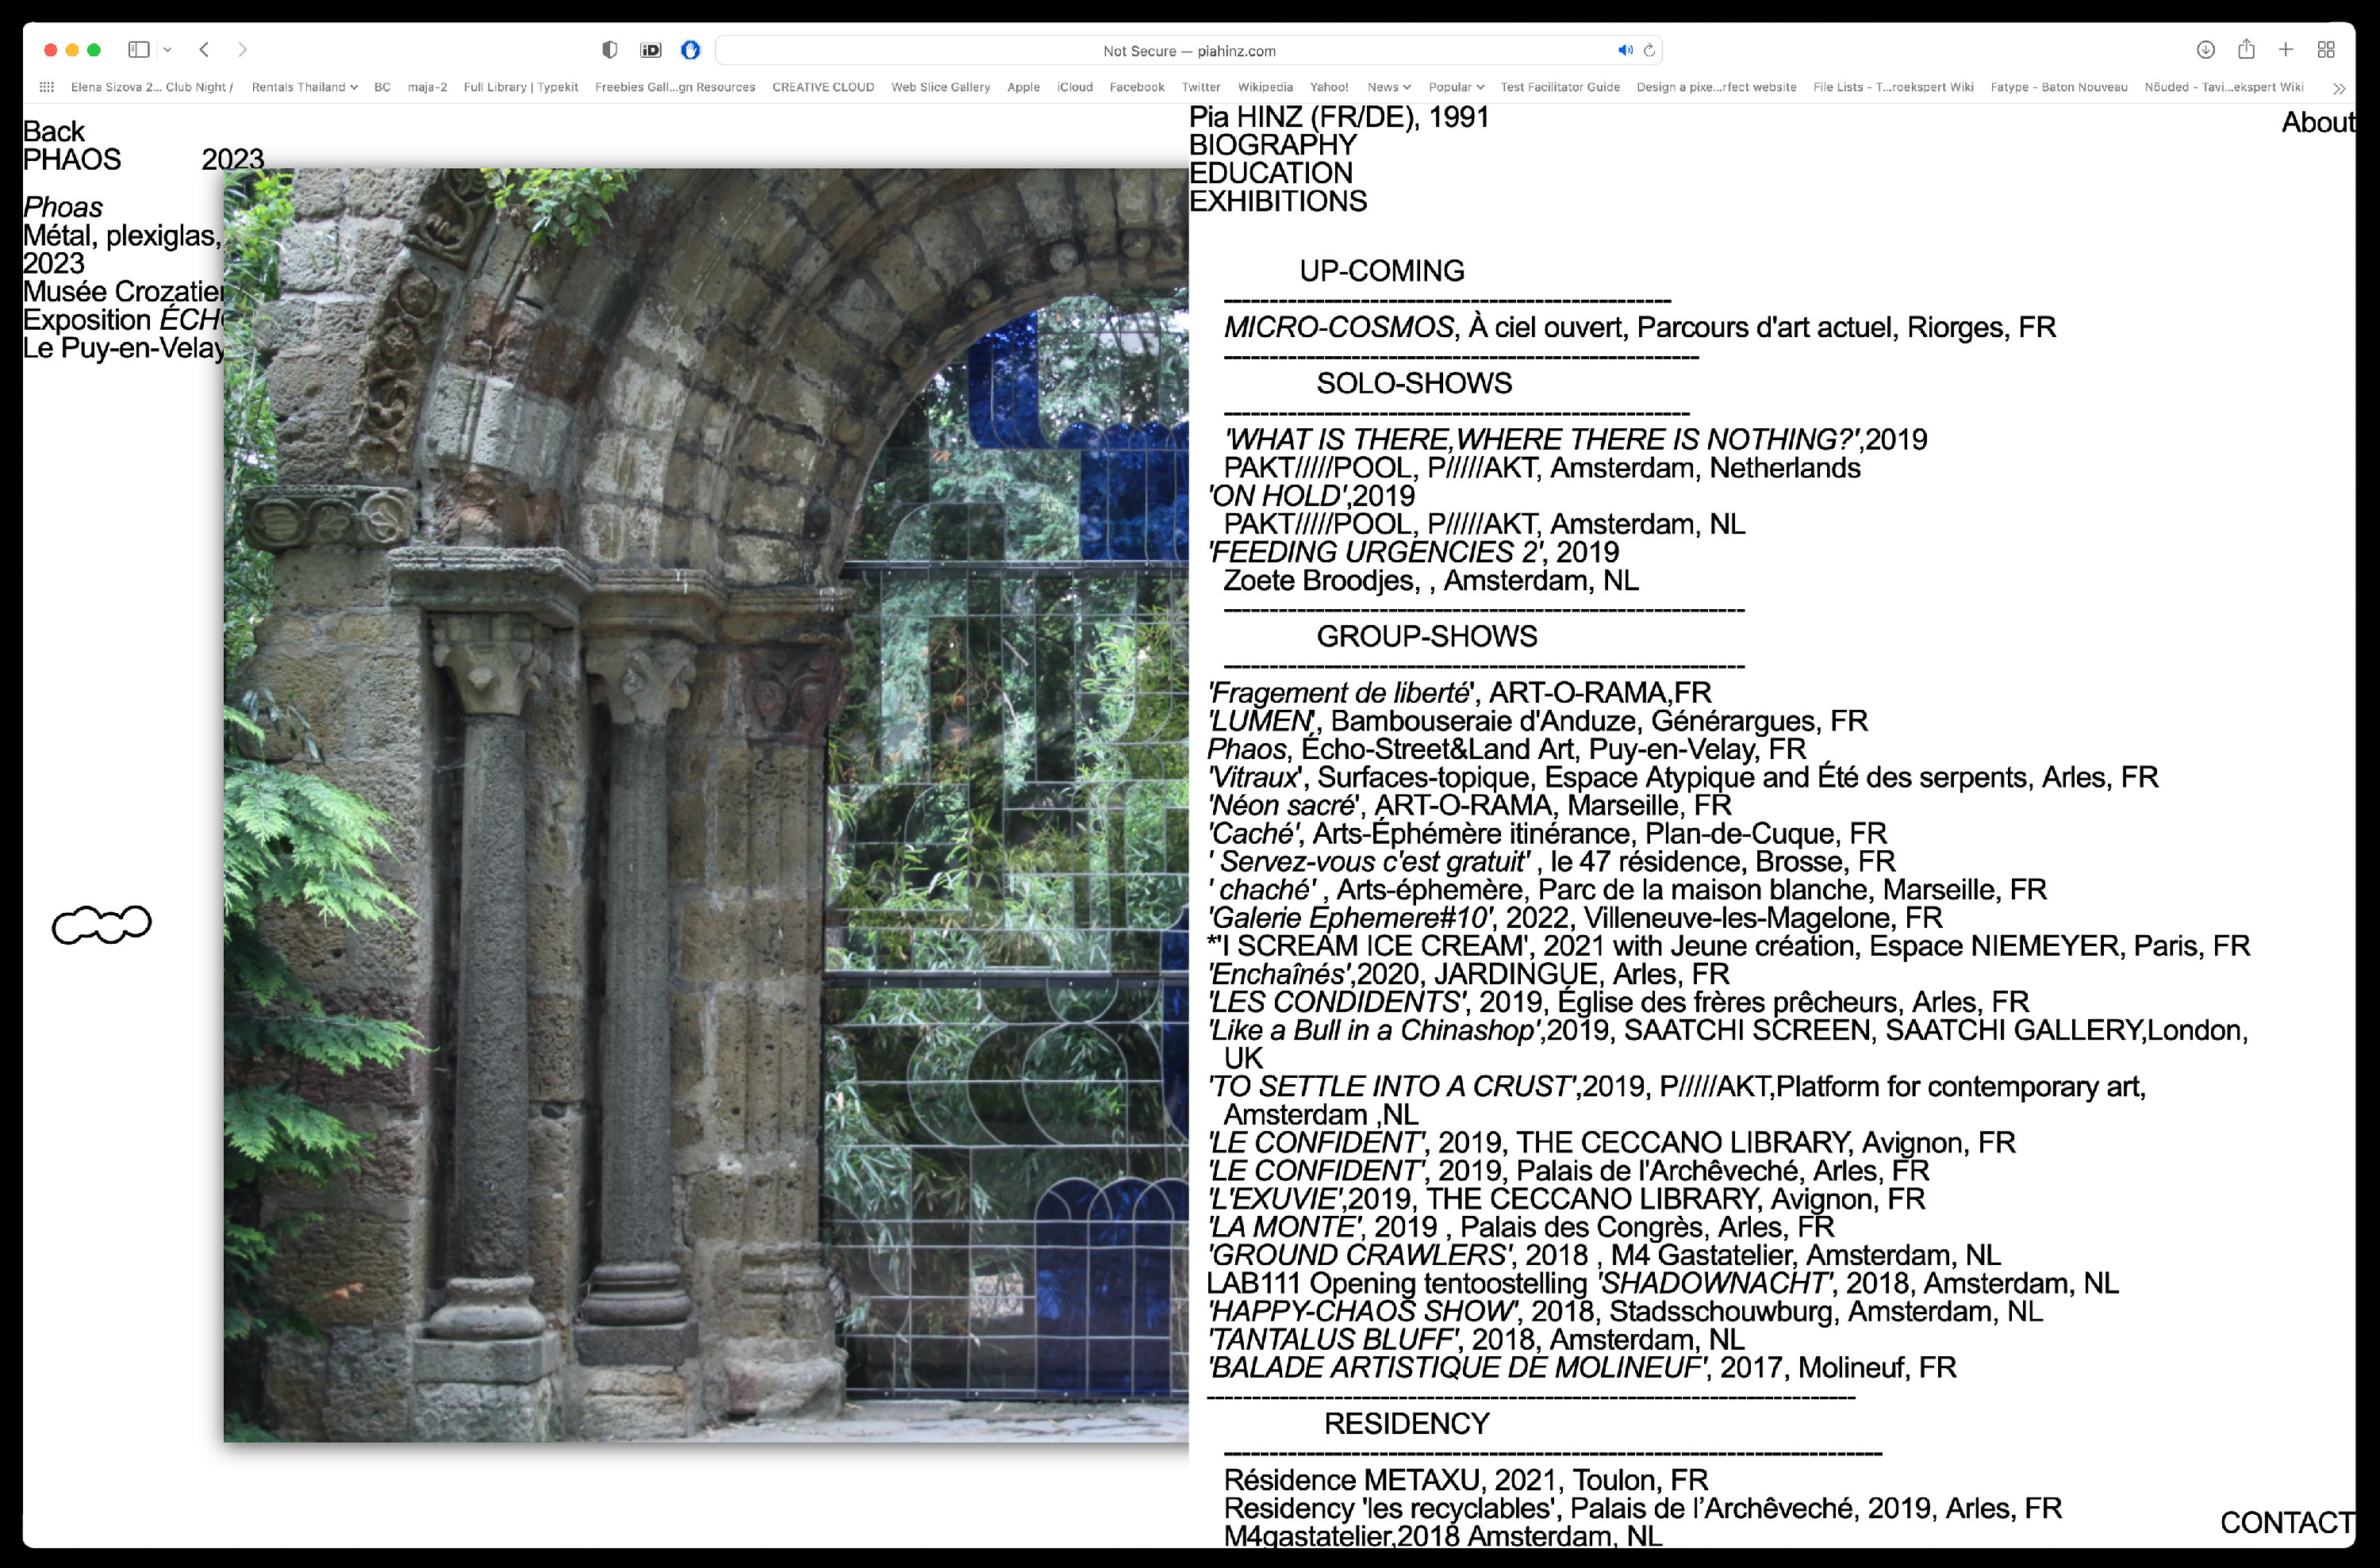Viewport: 2380px width, 1568px height.
Task: Expand Popular bookmark folder
Action: [1456, 87]
